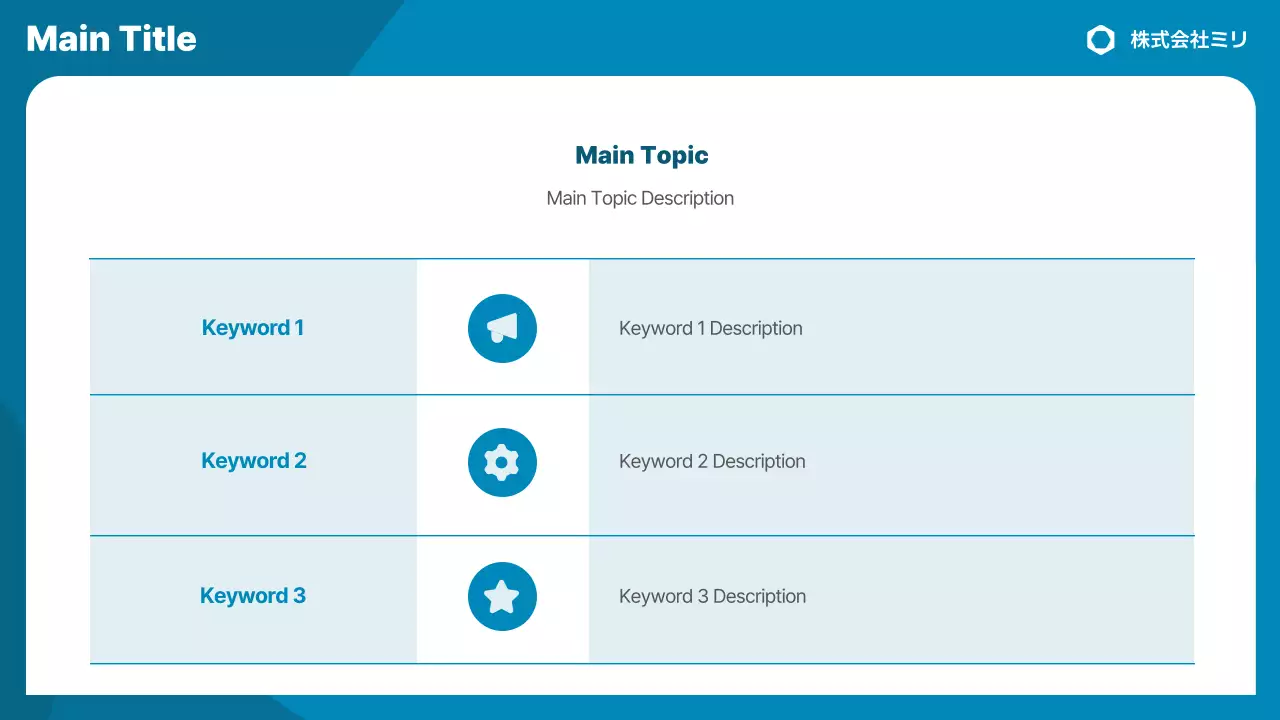The width and height of the screenshot is (1280, 720).
Task: Click the Keyword 1 Description text
Action: (x=710, y=328)
